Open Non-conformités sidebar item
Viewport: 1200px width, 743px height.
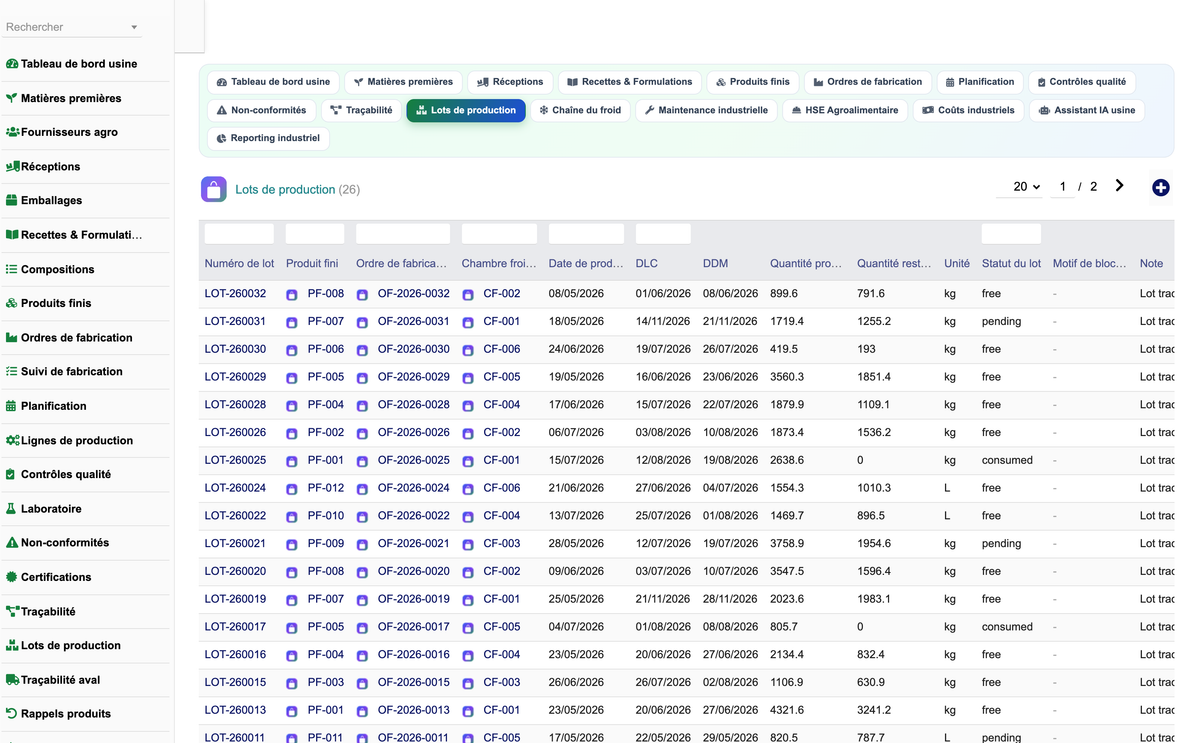click(57, 543)
